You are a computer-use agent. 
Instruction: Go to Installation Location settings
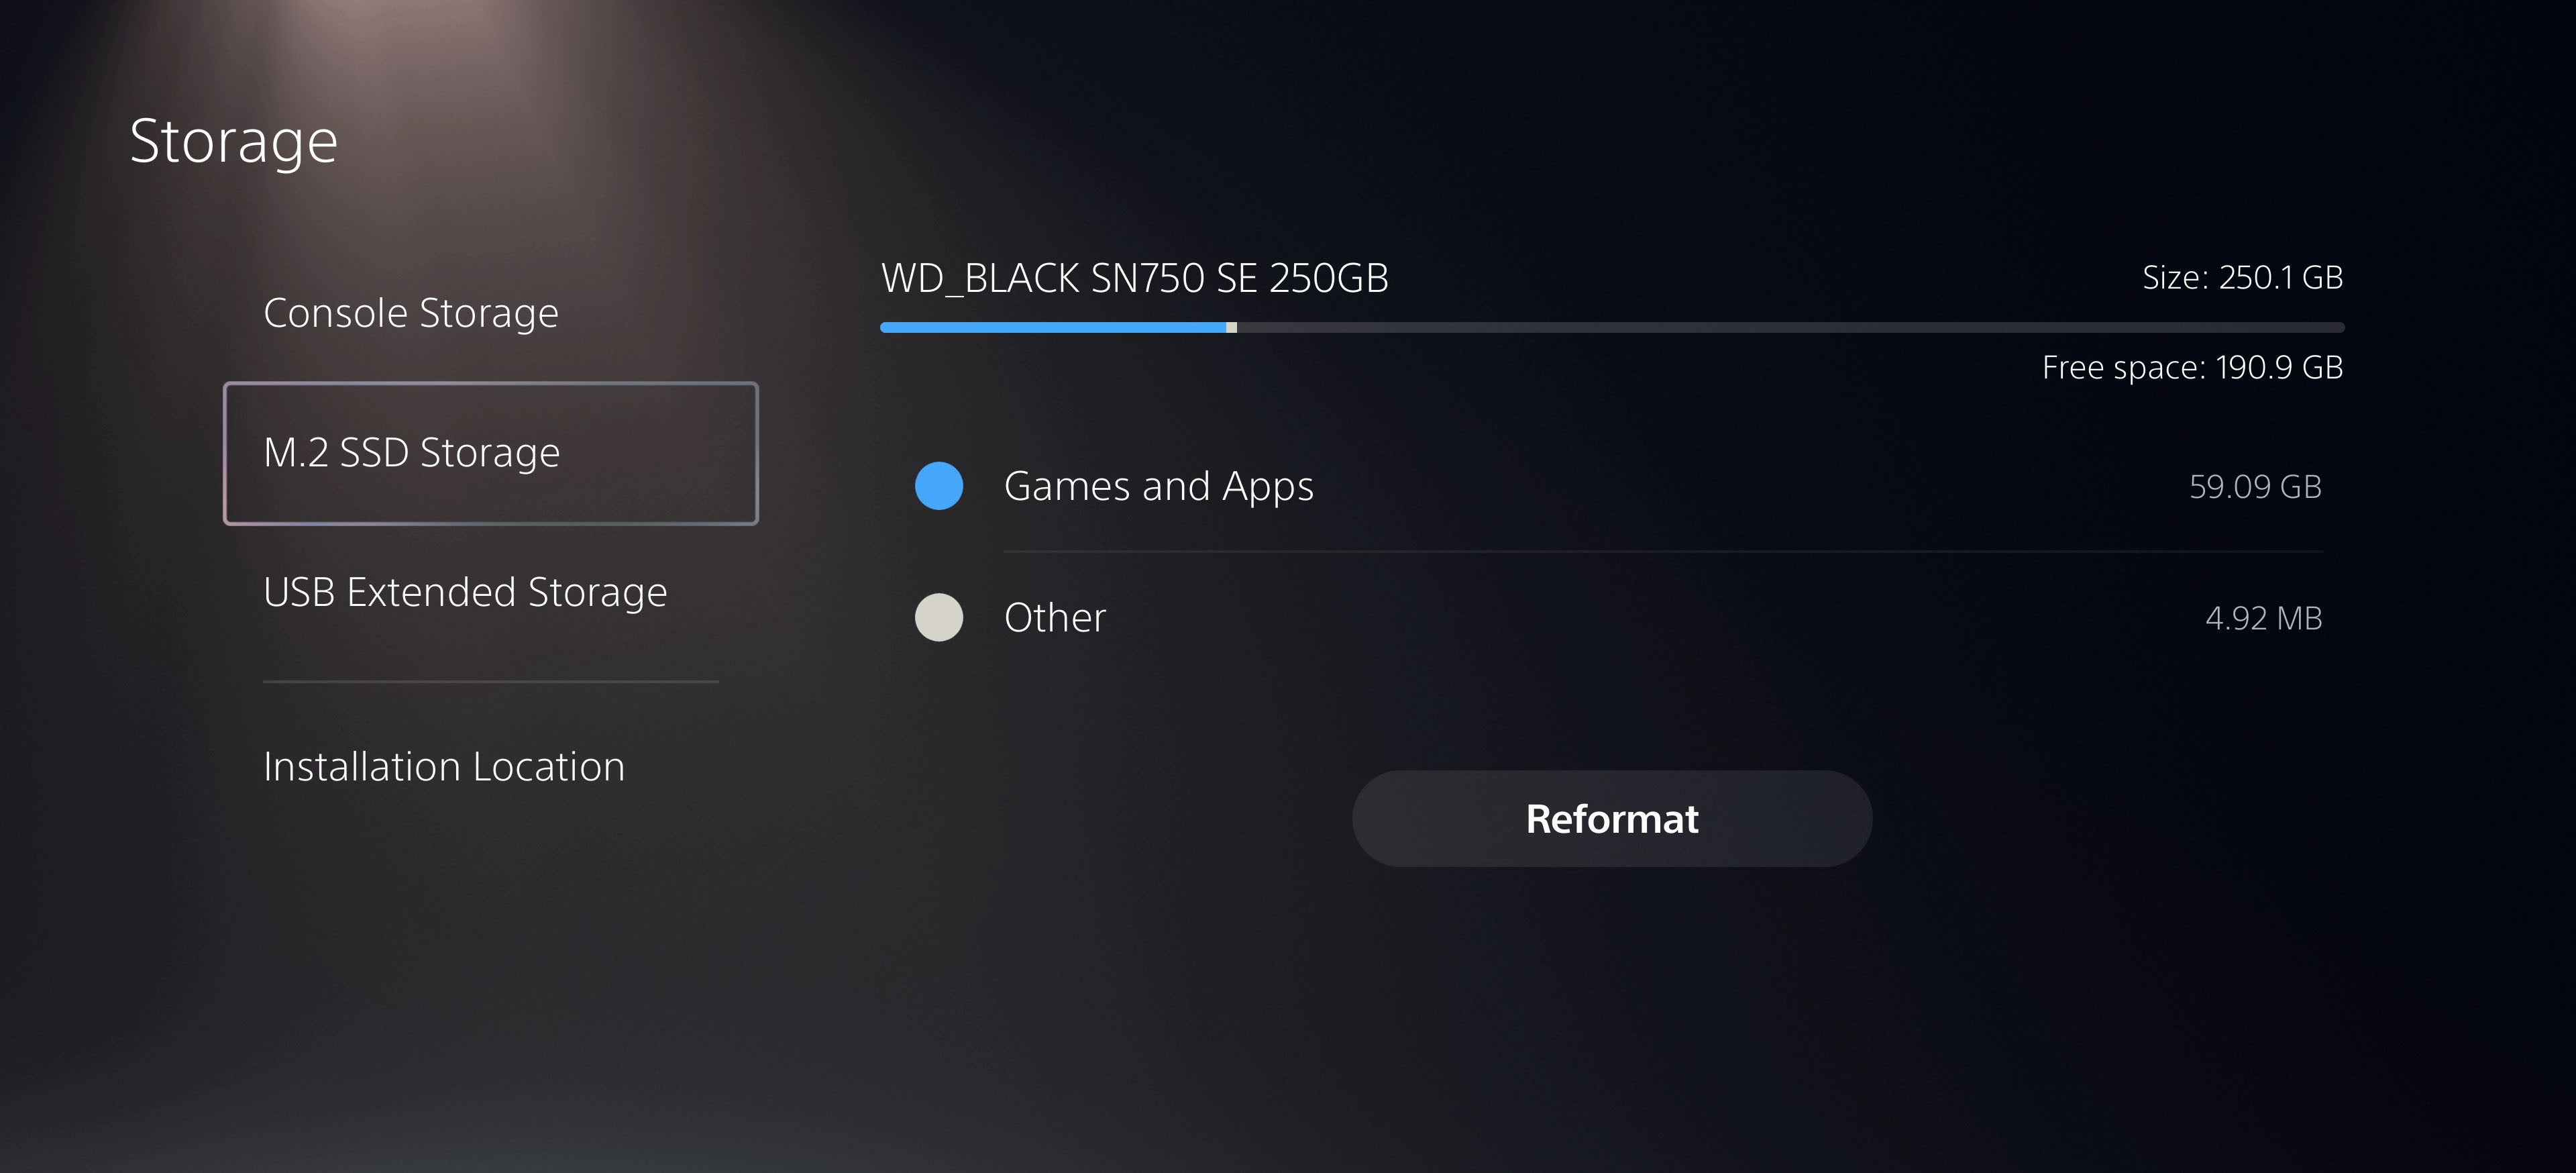[x=444, y=767]
